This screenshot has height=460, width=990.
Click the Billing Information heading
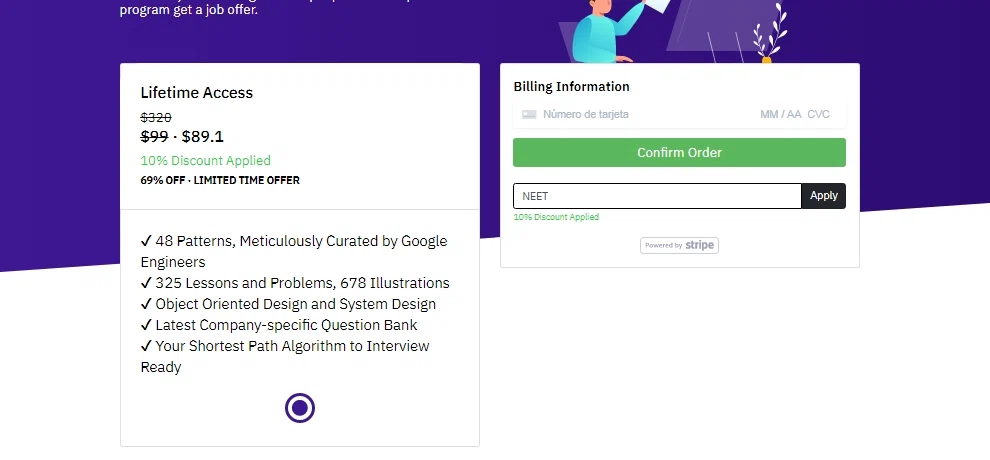571,87
